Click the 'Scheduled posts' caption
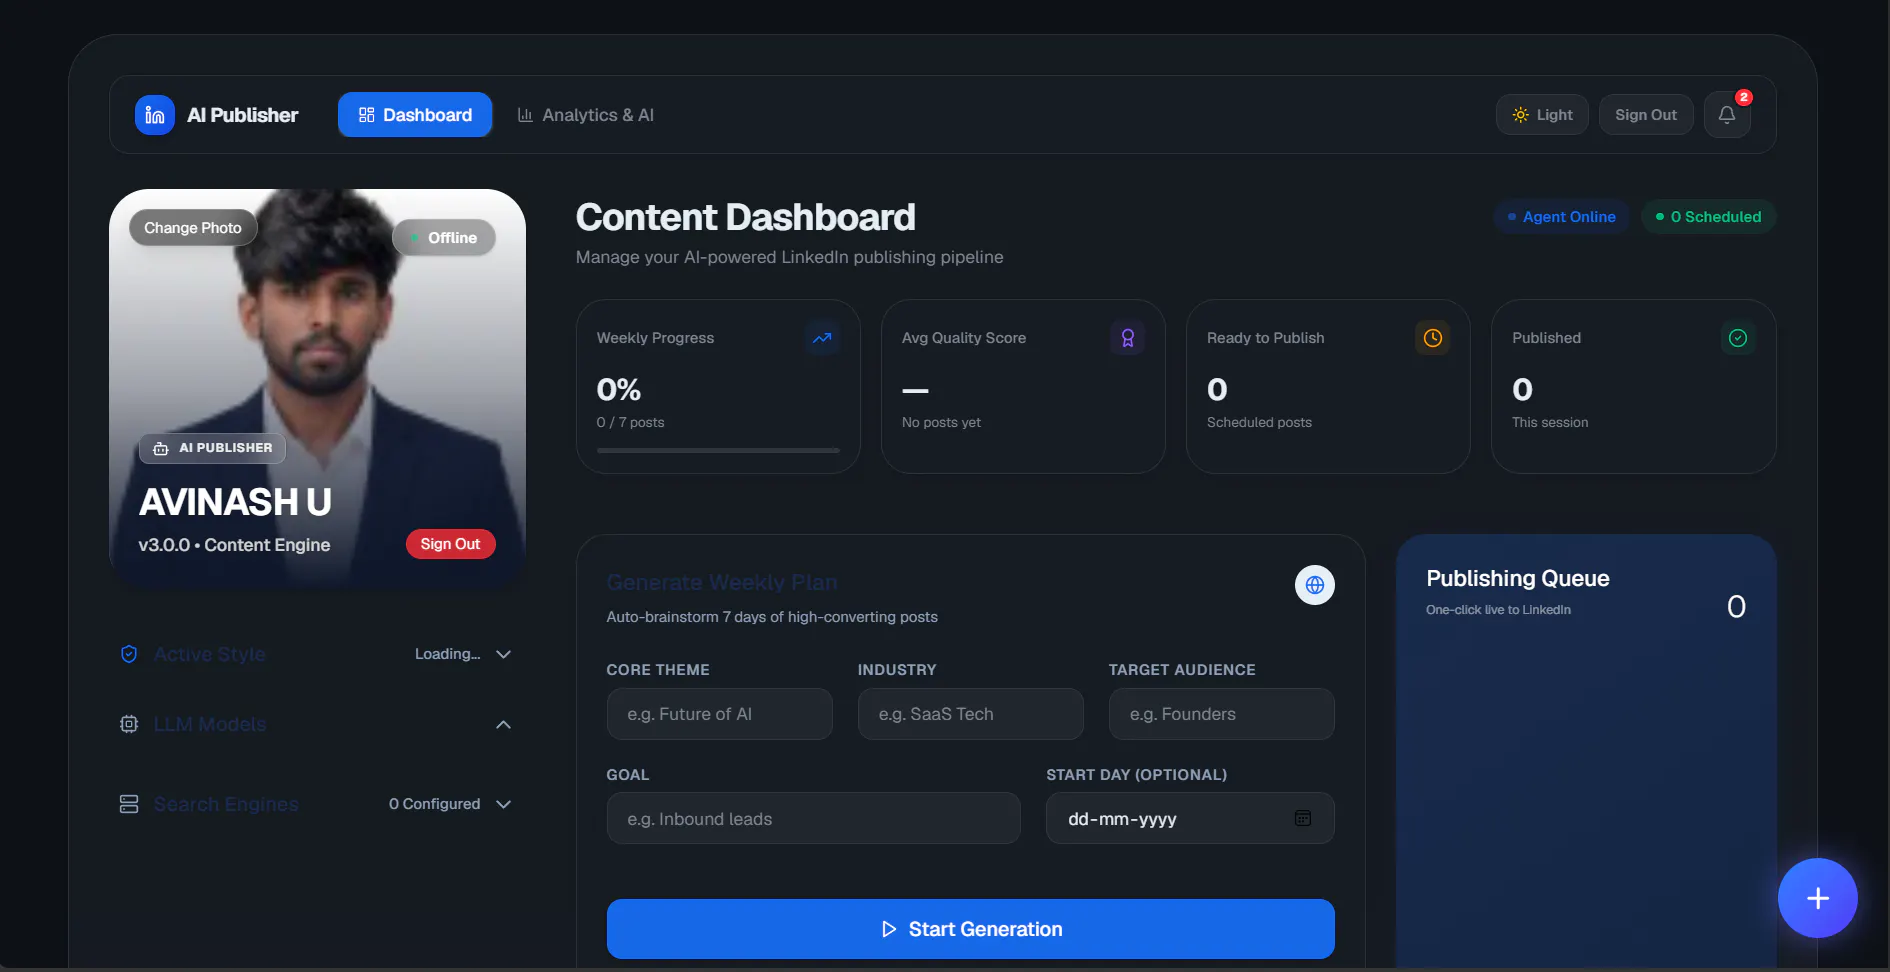Screen dimensions: 1890x972 click(x=1259, y=422)
